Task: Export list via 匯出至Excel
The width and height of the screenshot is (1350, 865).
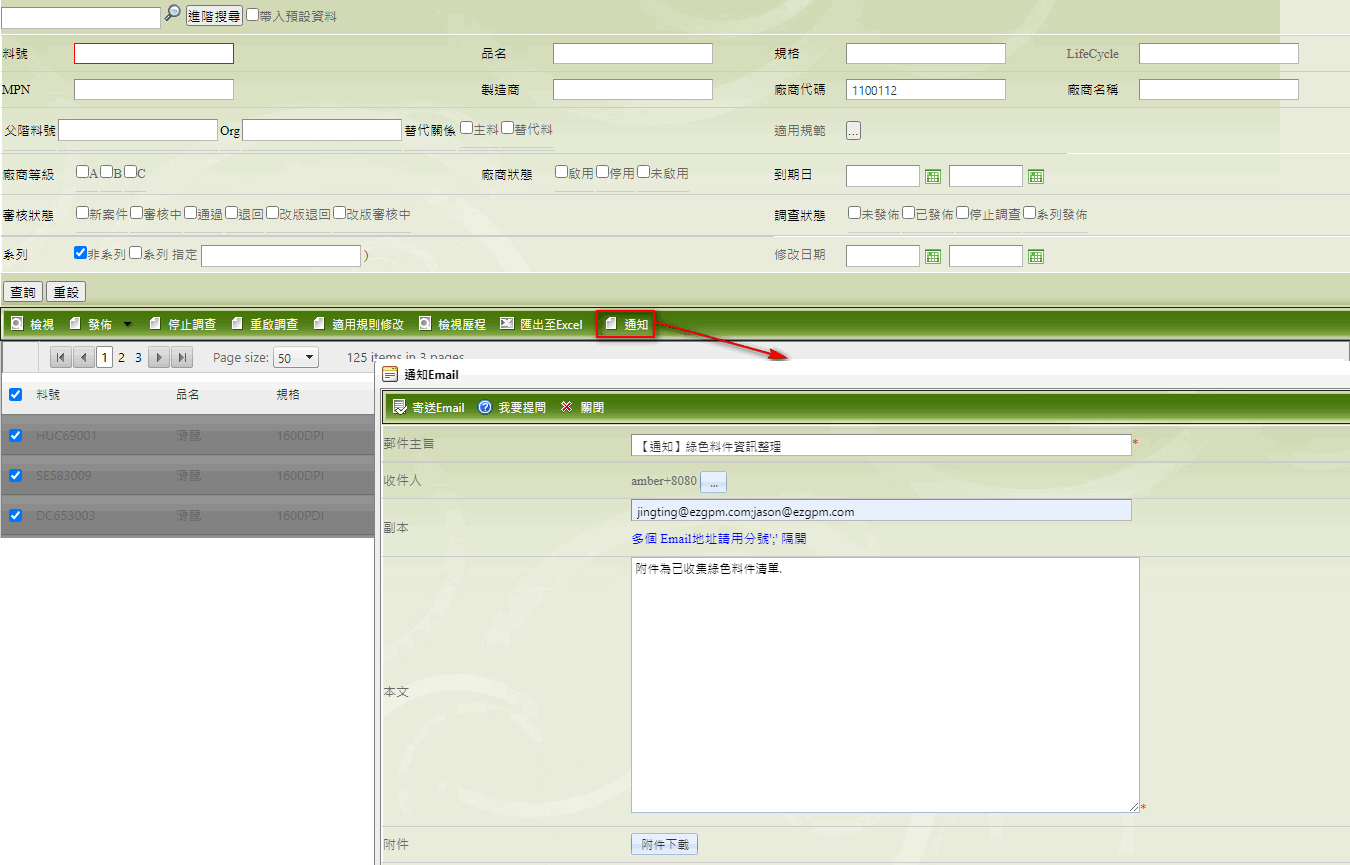Action: [x=541, y=324]
